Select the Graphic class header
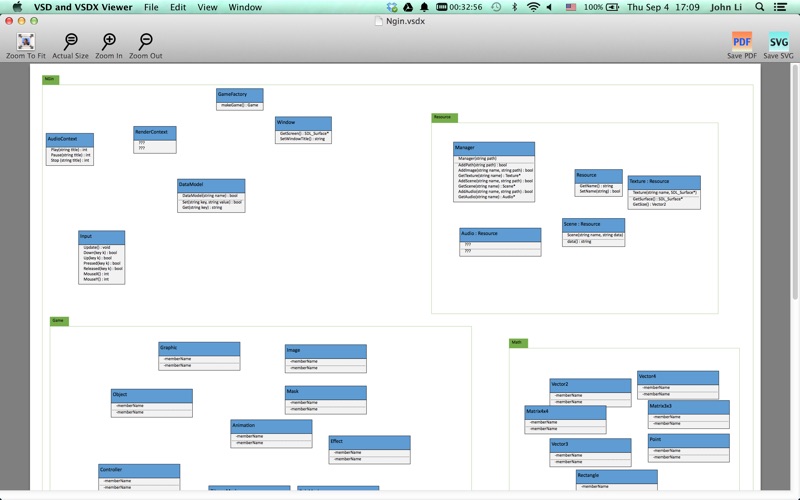 pyautogui.click(x=199, y=349)
